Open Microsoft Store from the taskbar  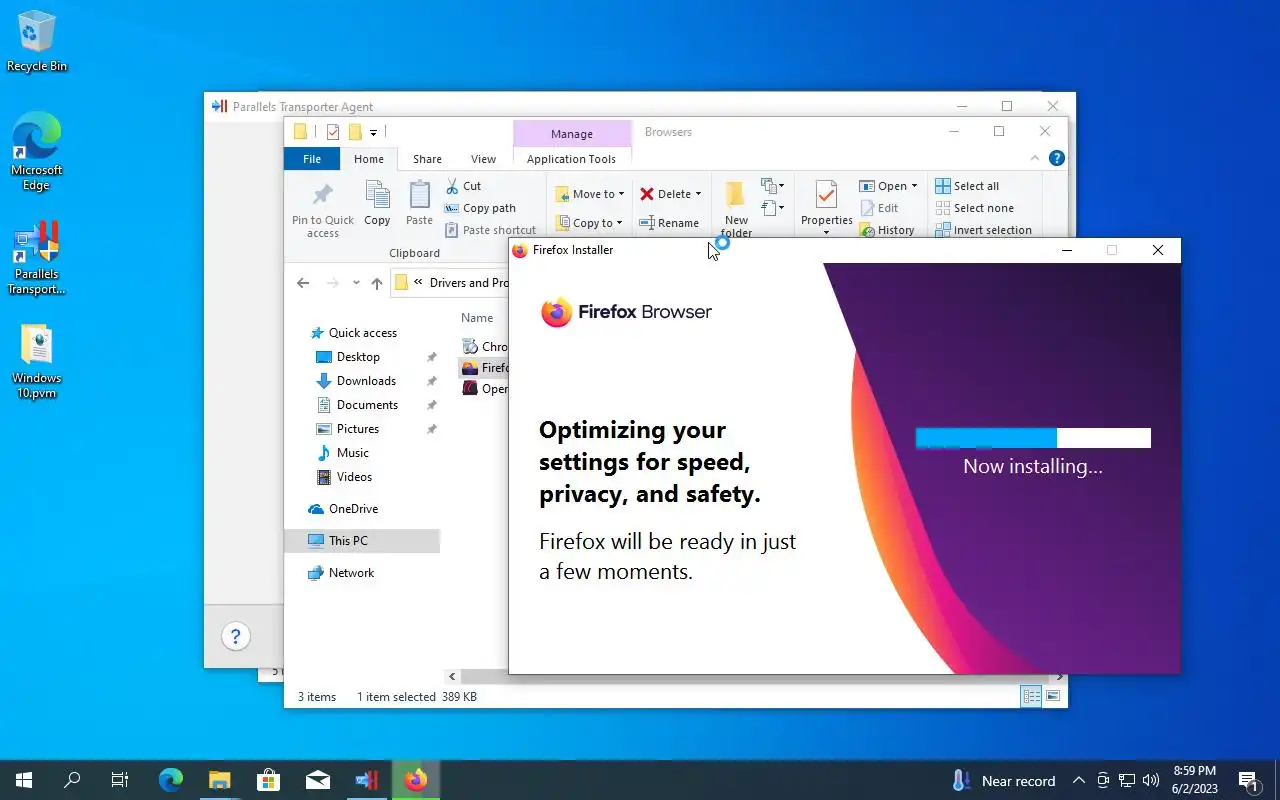point(268,780)
